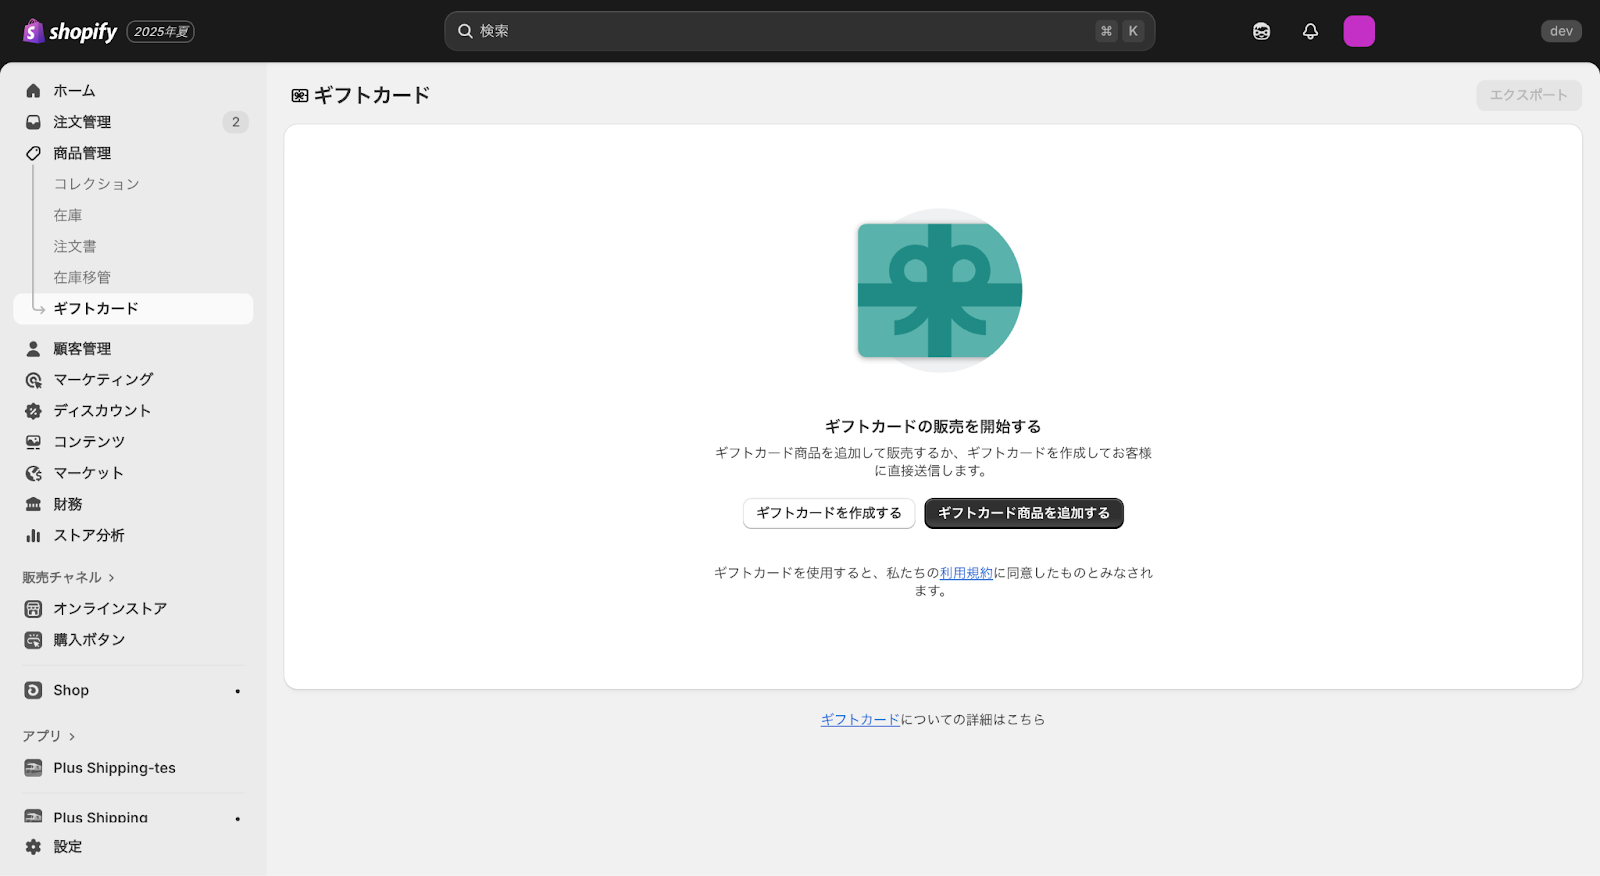Click the マーケティング target icon
Viewport: 1600px width, 876px height.
33,380
